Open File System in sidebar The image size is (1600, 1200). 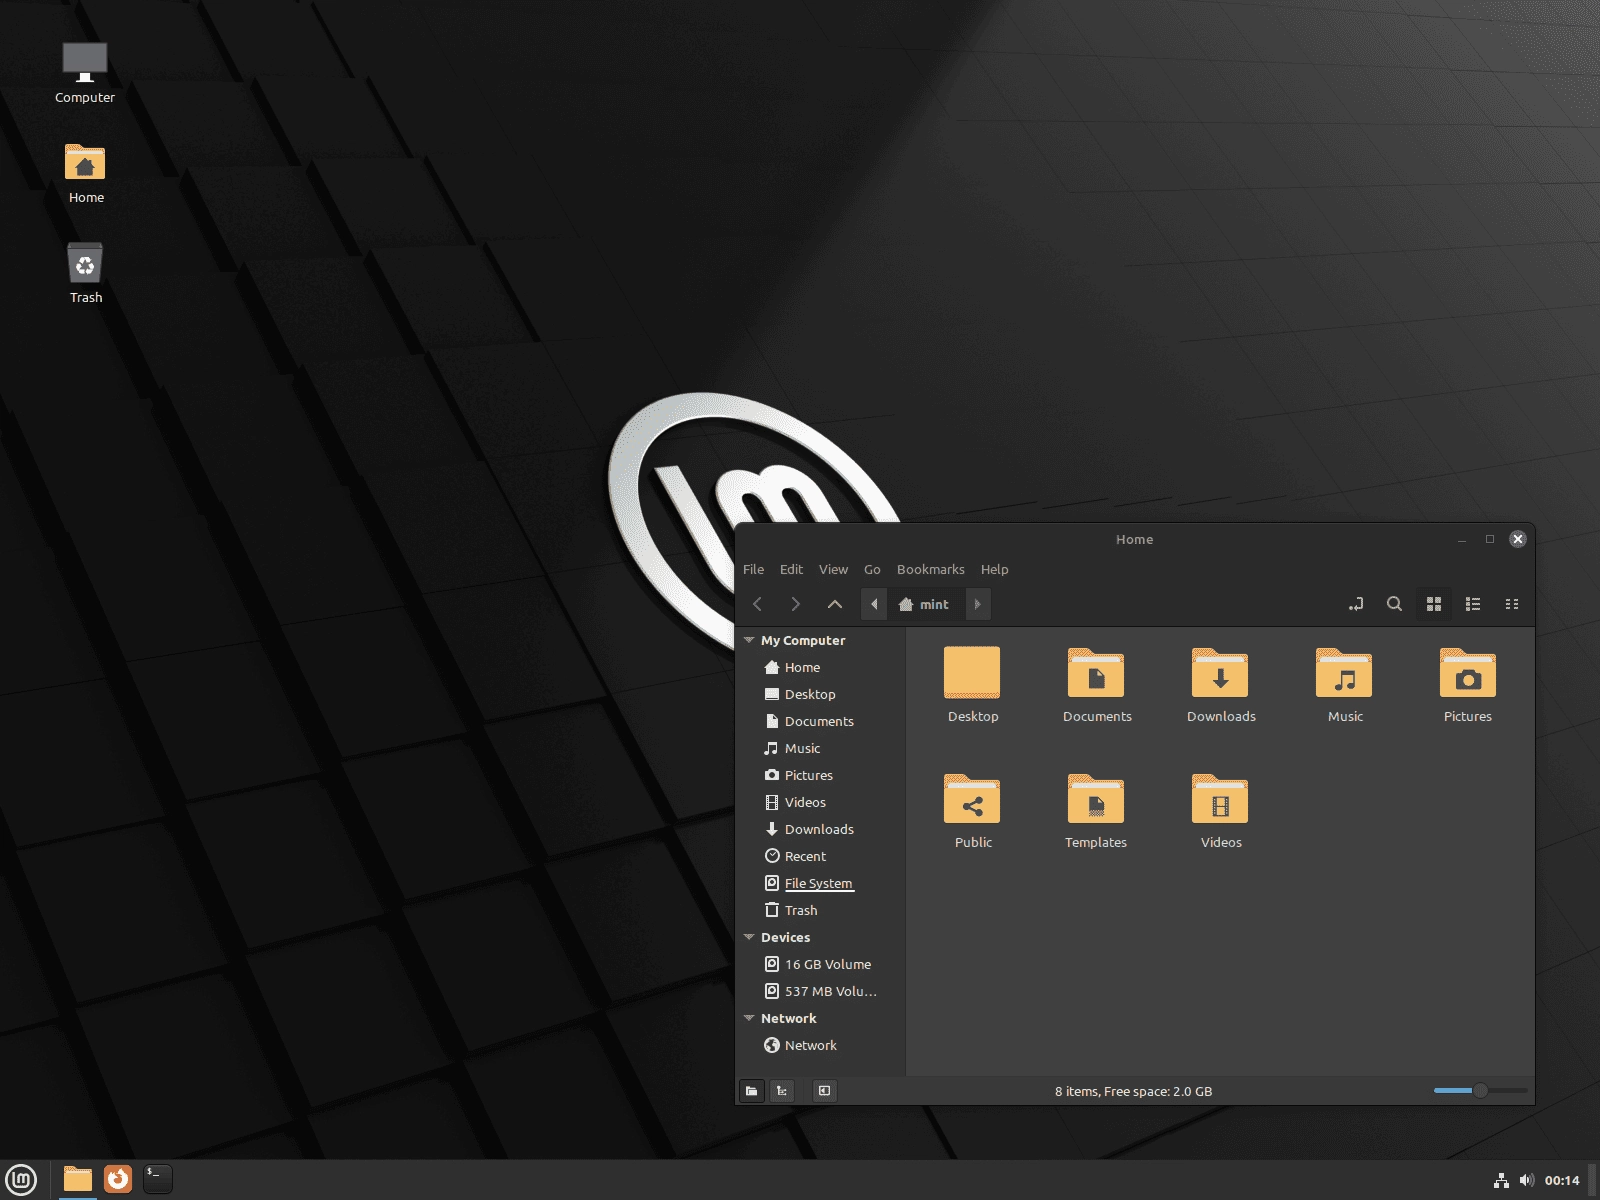point(822,883)
